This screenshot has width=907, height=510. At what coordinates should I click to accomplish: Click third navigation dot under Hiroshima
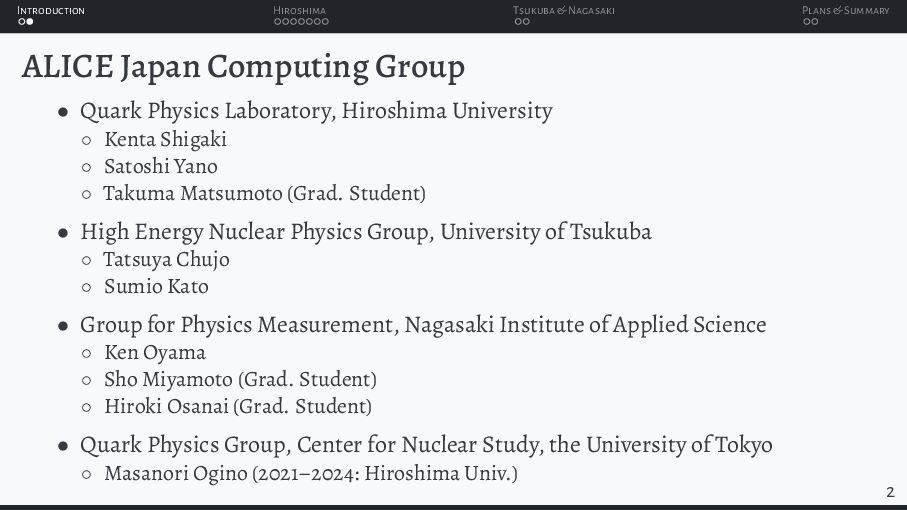point(293,21)
